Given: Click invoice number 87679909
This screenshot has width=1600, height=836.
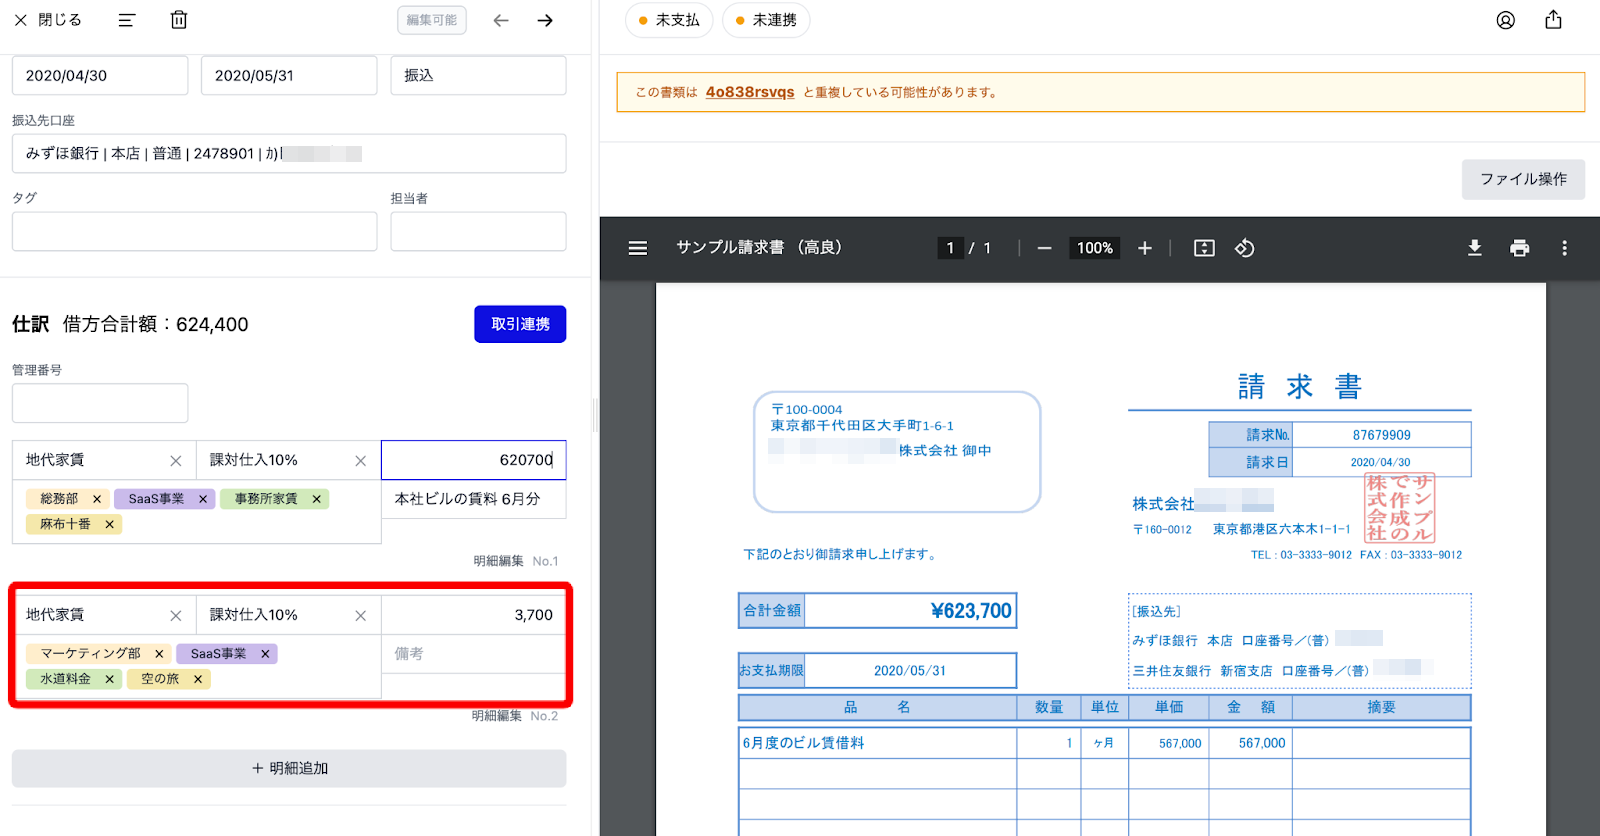Looking at the screenshot, I should coord(1381,435).
